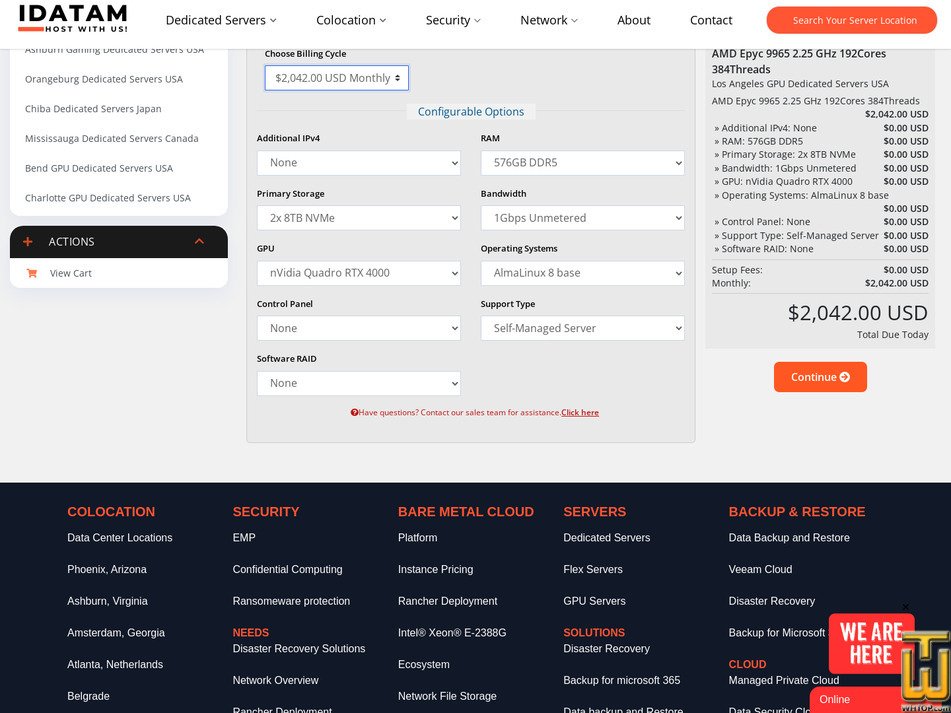Screen dimensions: 951x713
Task: Click Search Your Server Location button
Action: coord(853,20)
